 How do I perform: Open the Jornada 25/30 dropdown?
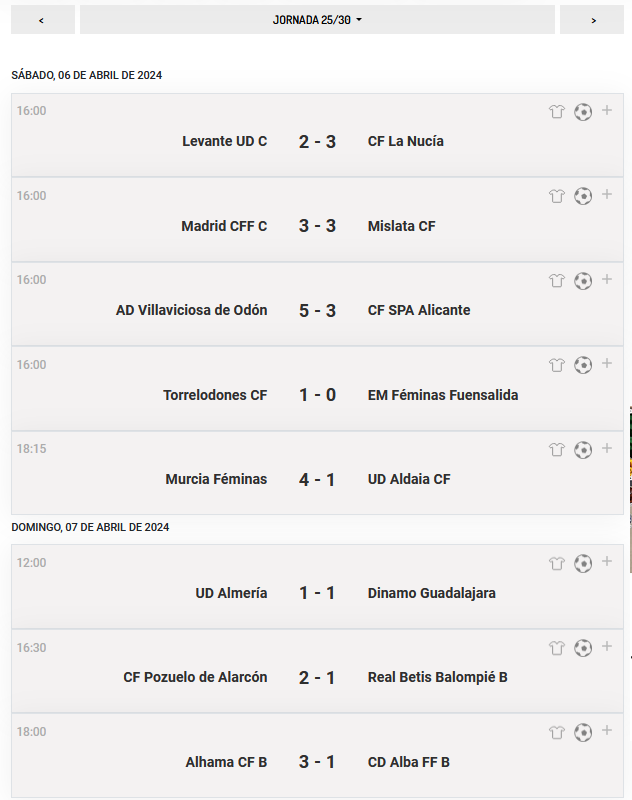317,20
